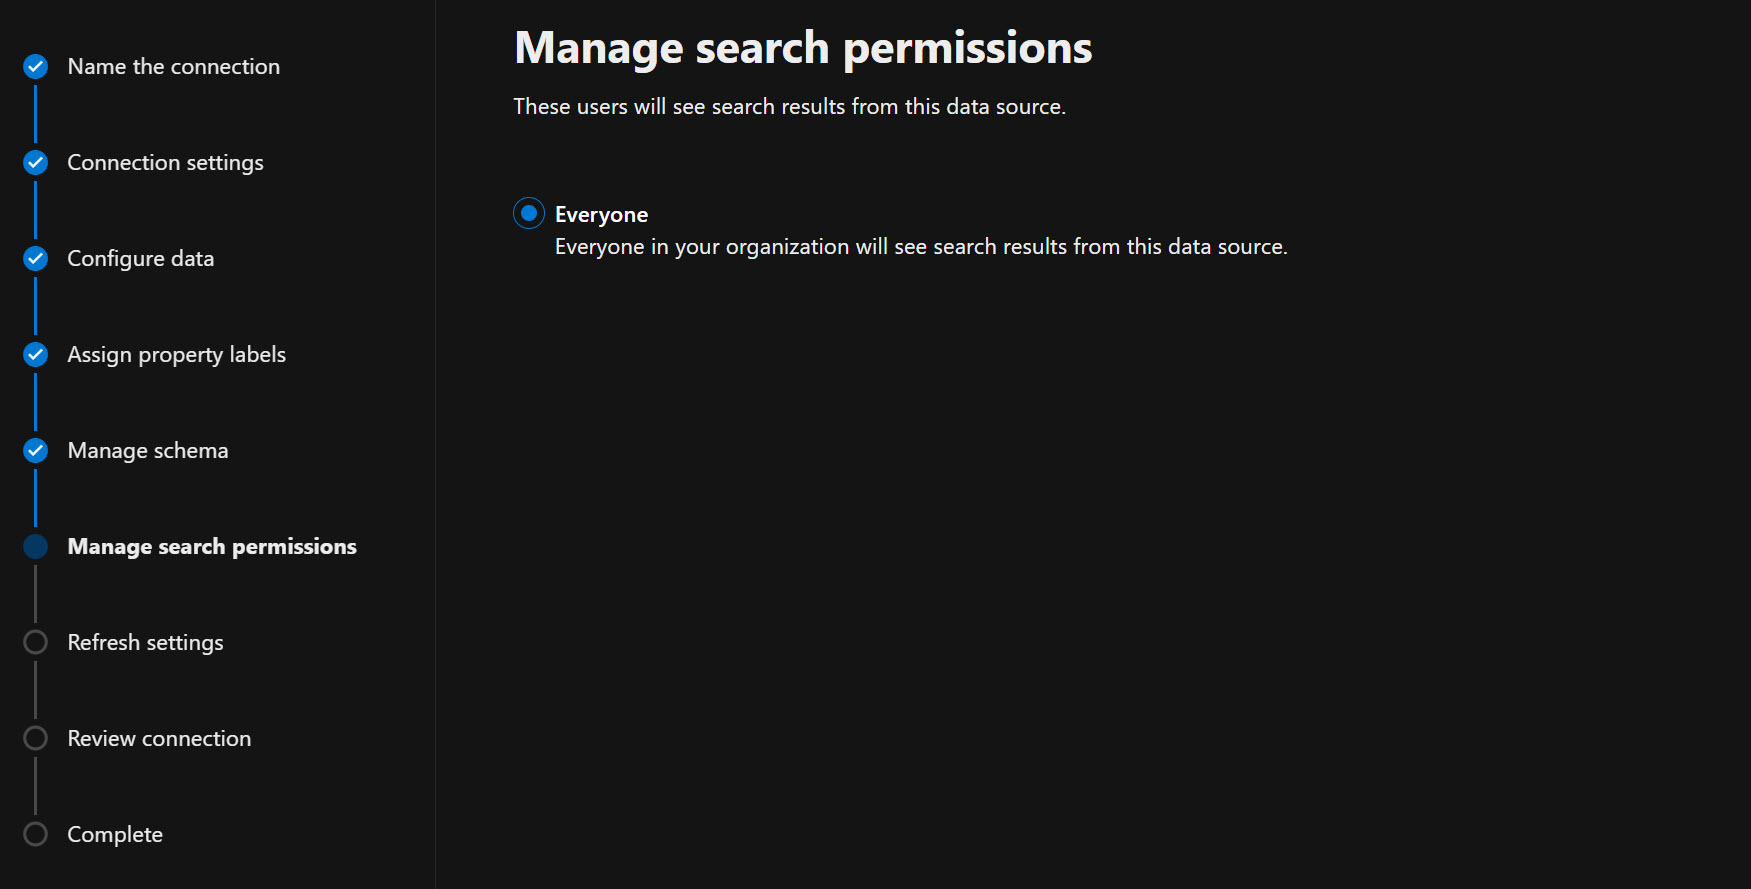Screen dimensions: 1751x889
Task: Click the empty circle beside Review connection
Action: 36,739
